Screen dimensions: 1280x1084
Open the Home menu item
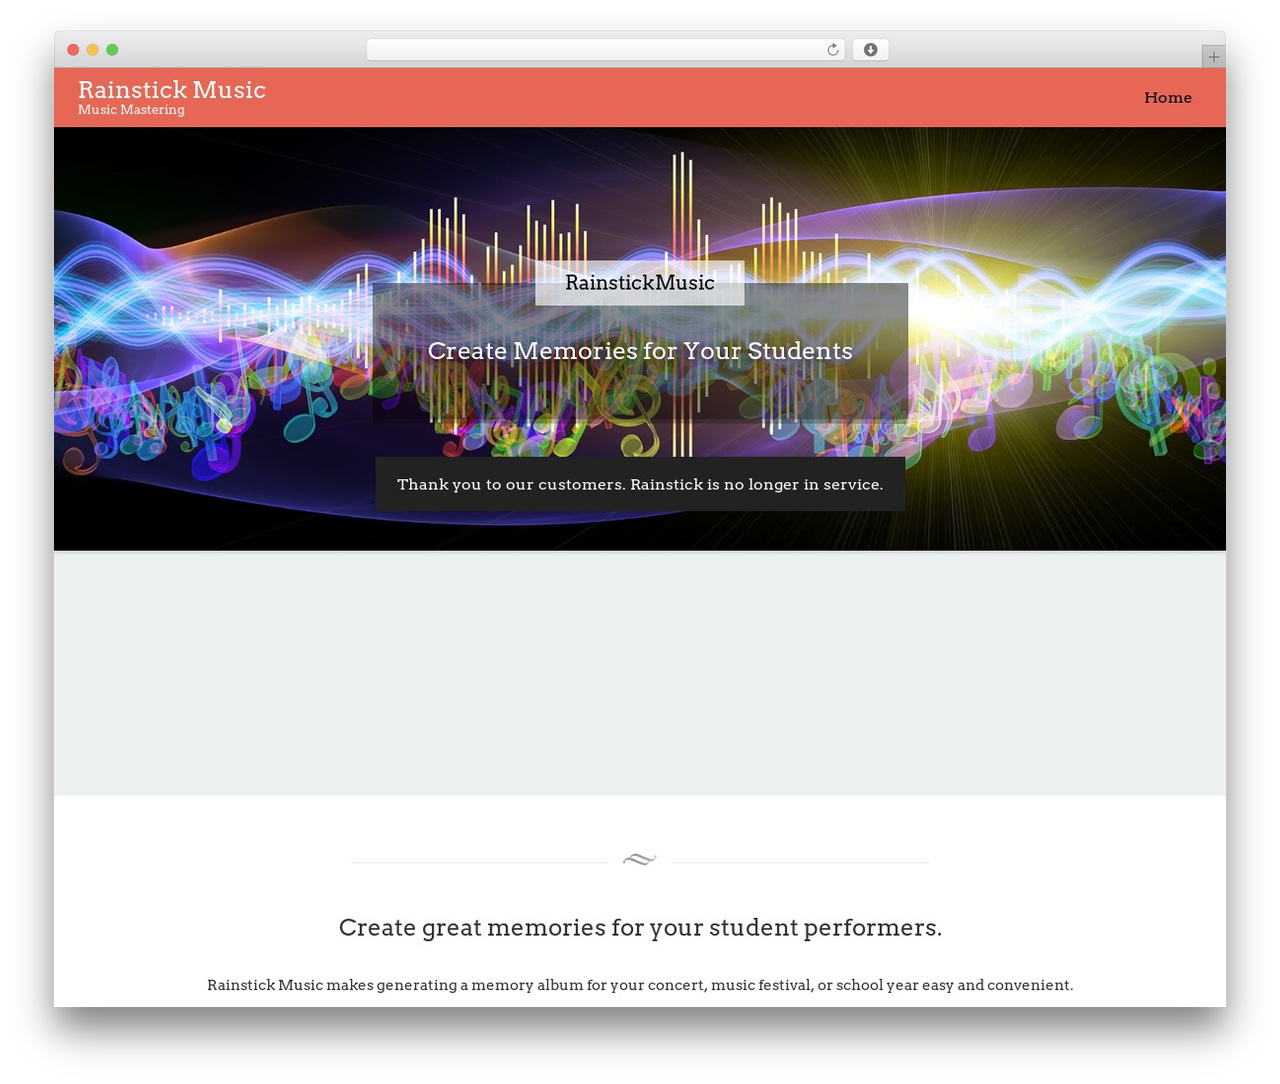[x=1168, y=98]
